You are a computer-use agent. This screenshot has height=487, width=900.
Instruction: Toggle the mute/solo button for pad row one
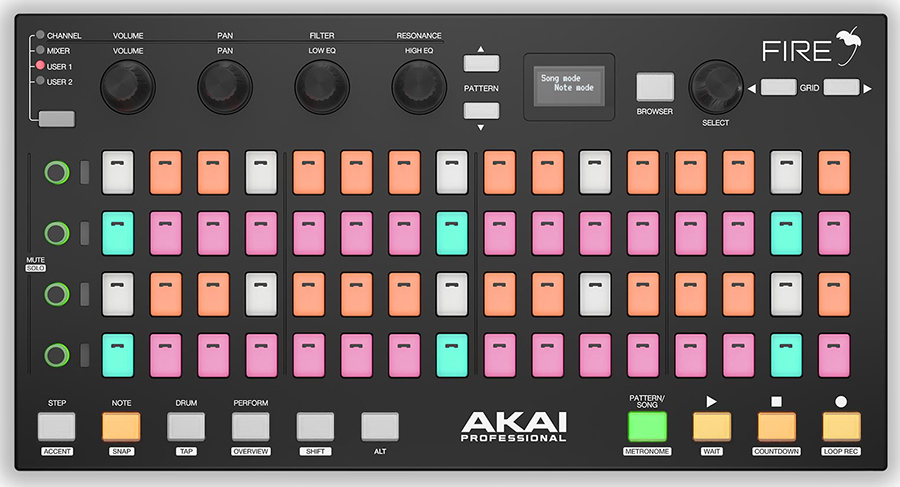[x=57, y=172]
